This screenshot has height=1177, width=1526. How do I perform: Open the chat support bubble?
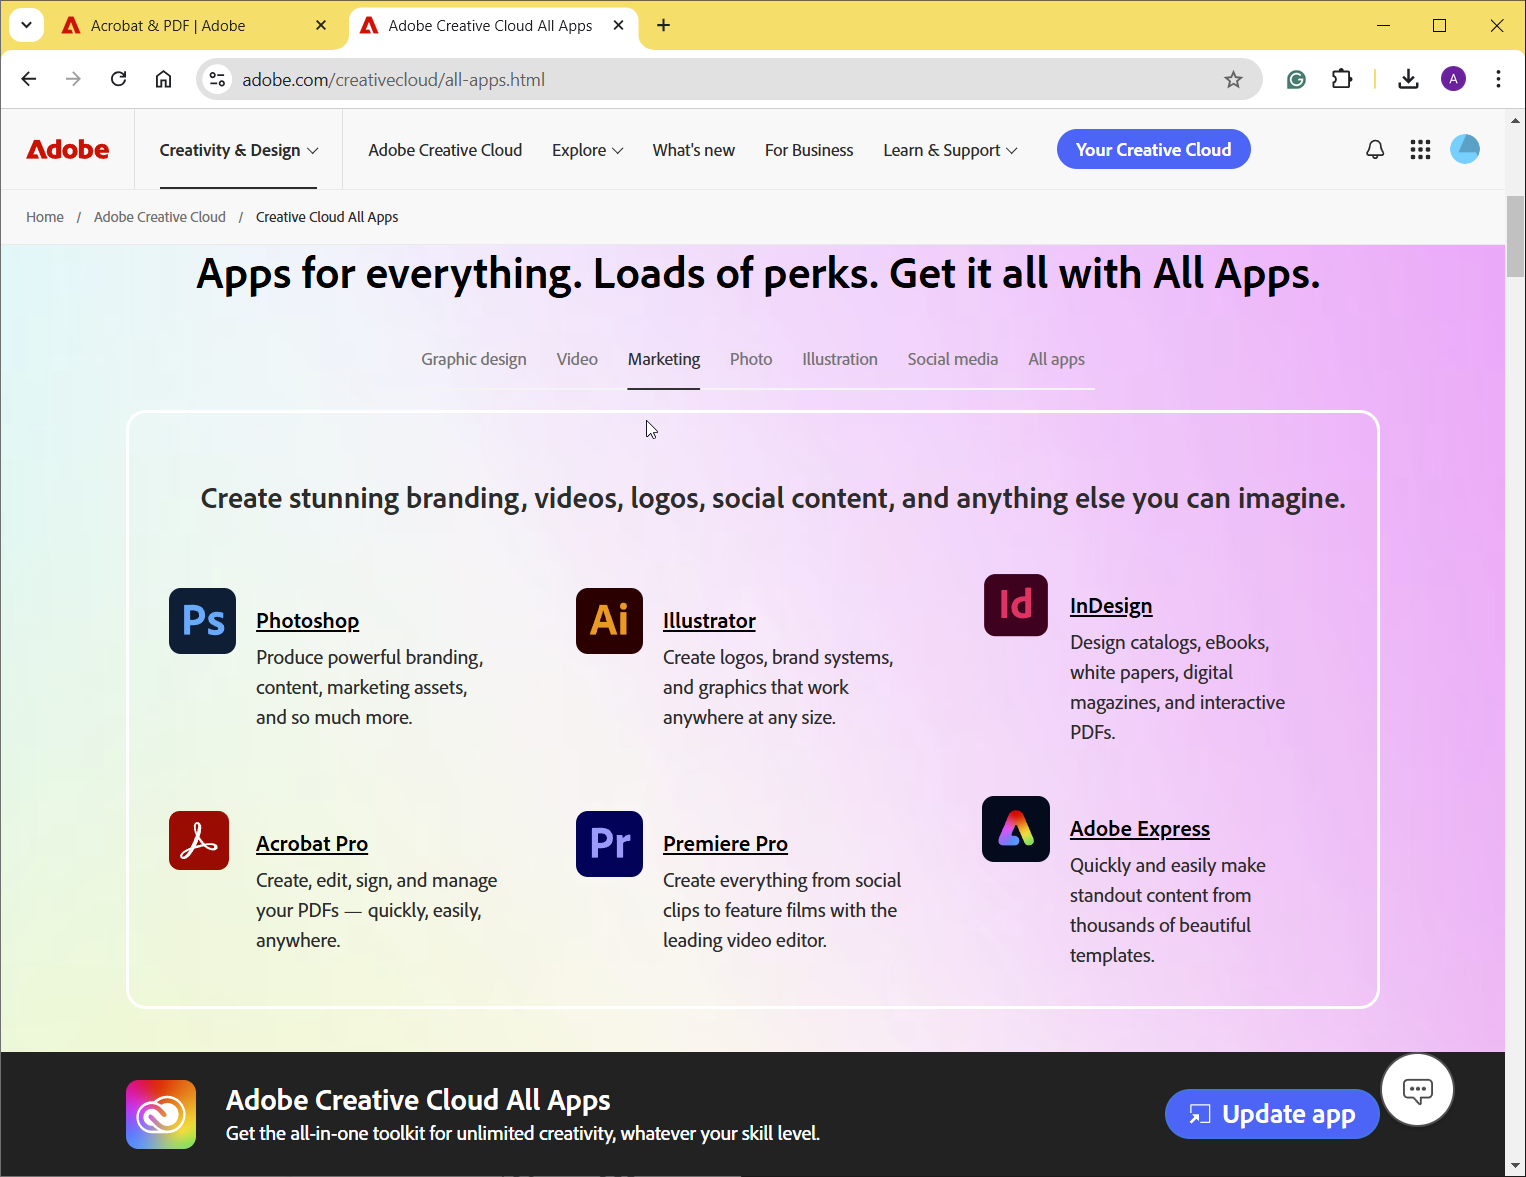tap(1417, 1090)
